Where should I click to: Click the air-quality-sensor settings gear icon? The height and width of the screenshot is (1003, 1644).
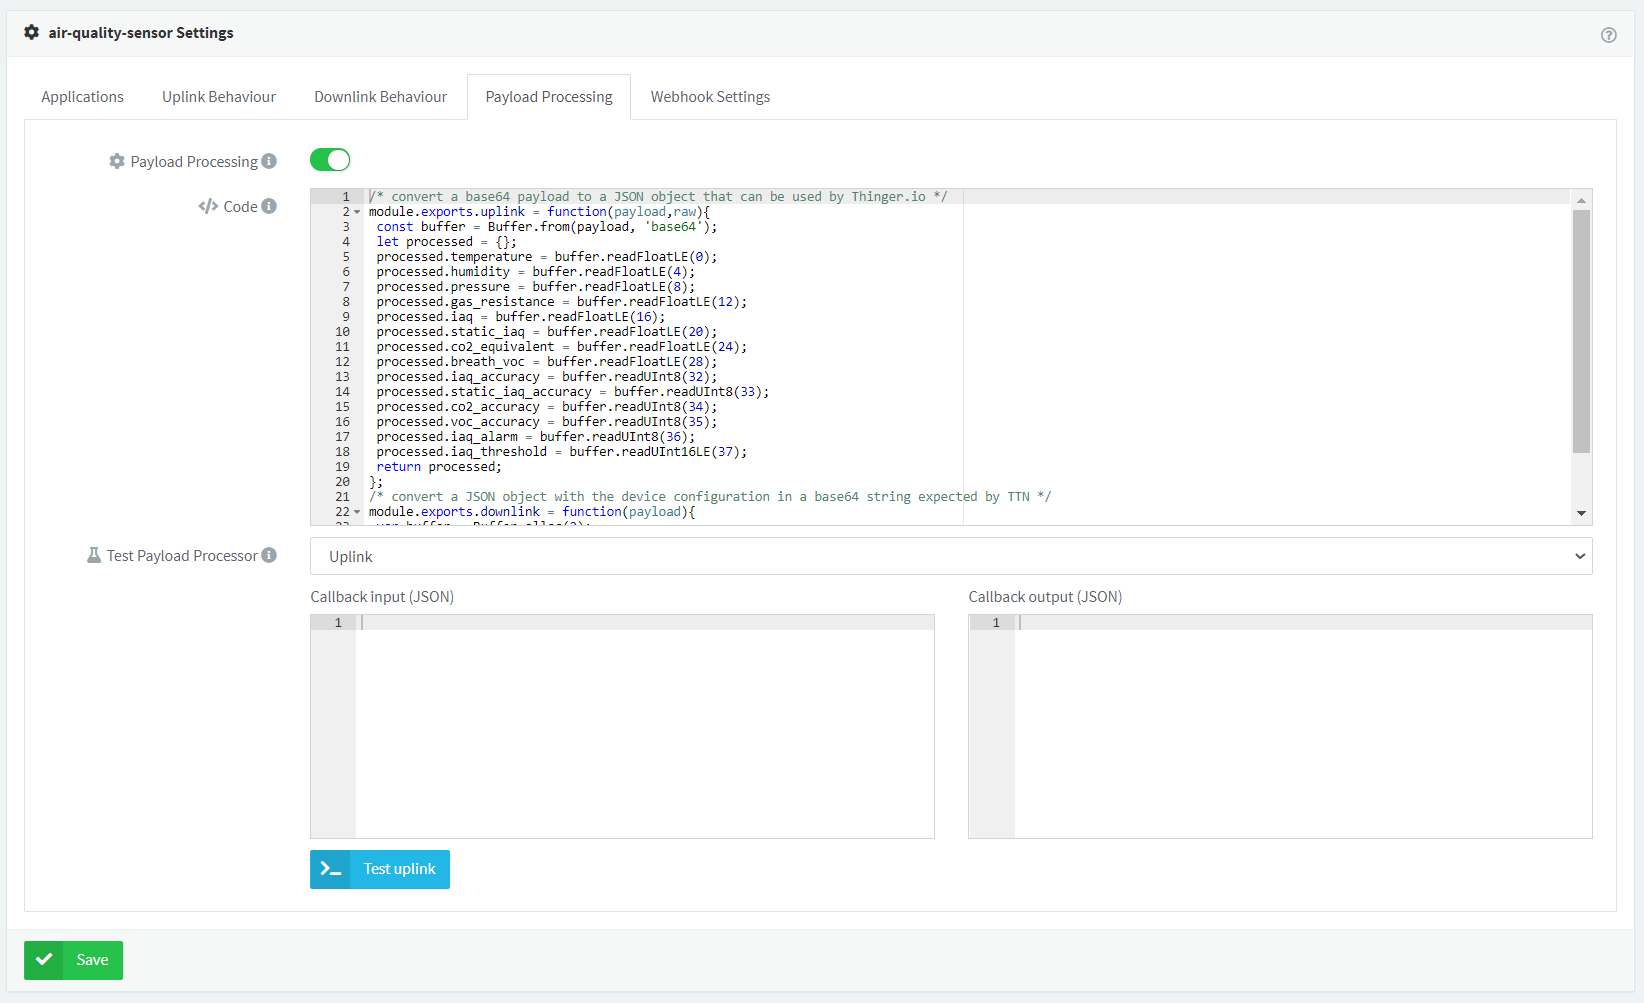(31, 32)
